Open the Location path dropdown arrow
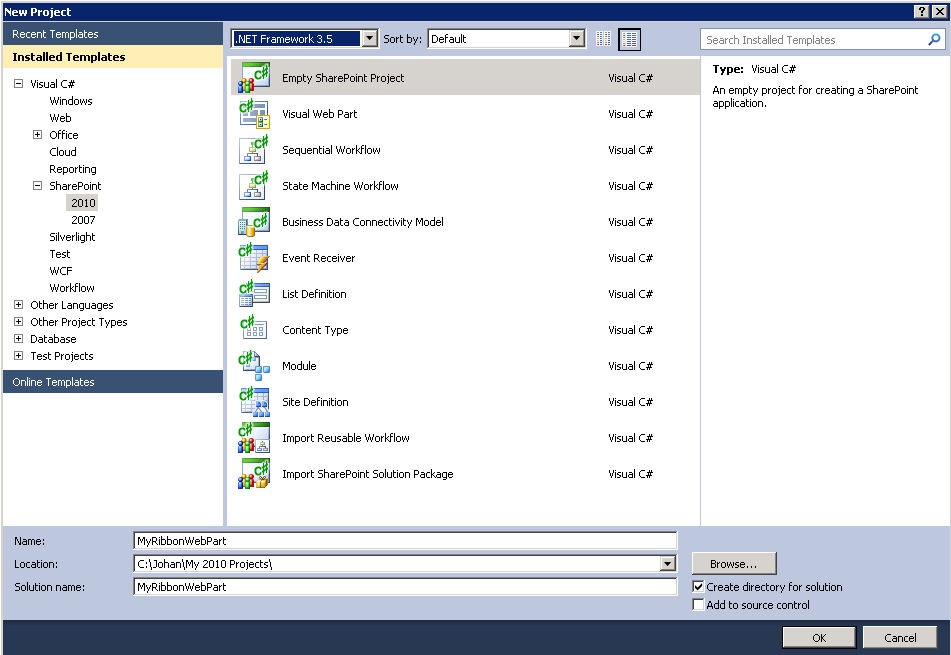 tap(668, 563)
